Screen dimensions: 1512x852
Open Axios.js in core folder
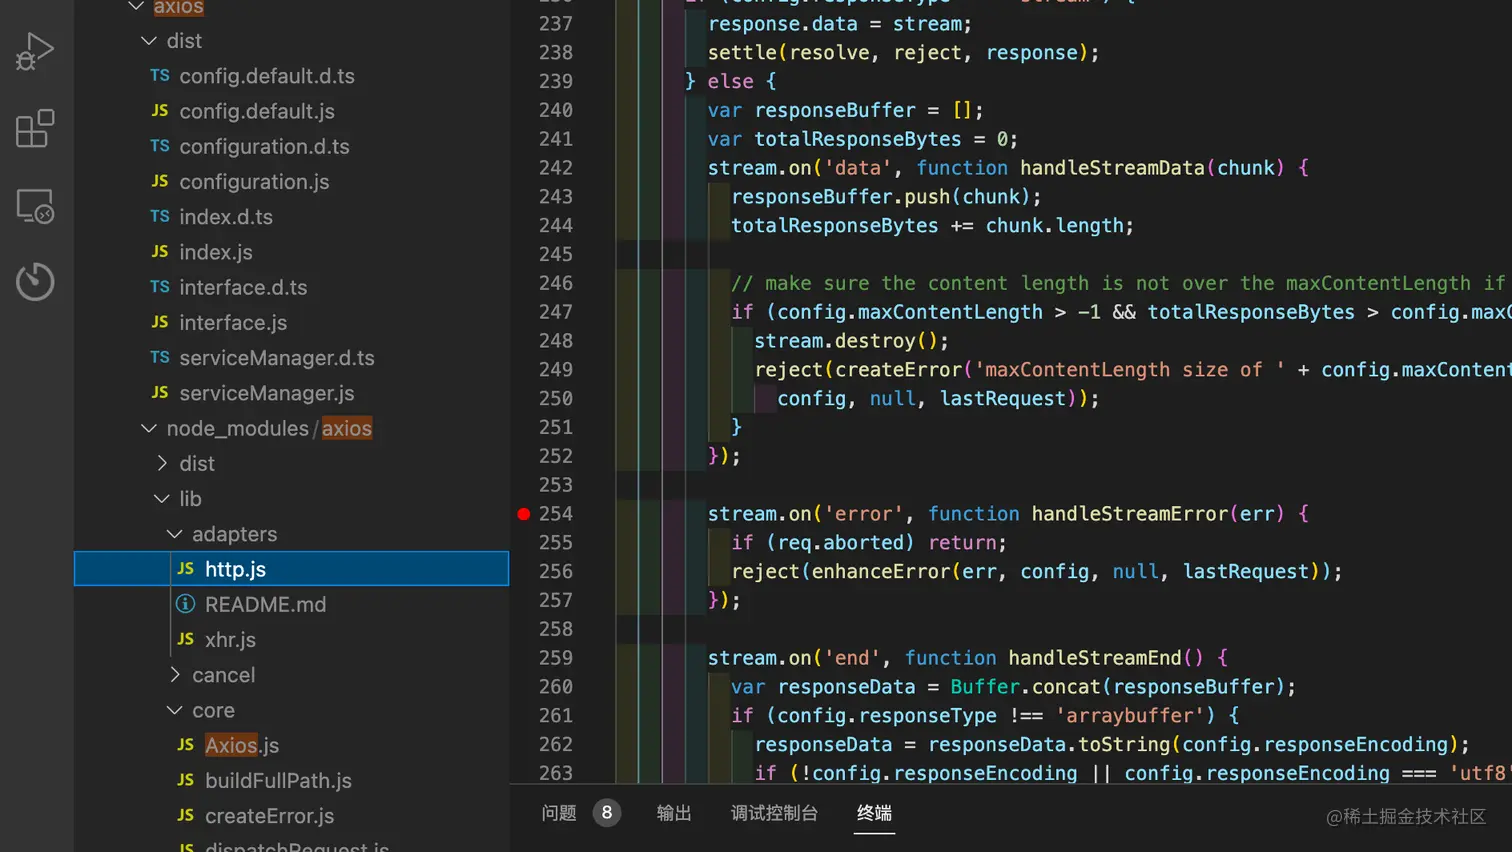[242, 745]
